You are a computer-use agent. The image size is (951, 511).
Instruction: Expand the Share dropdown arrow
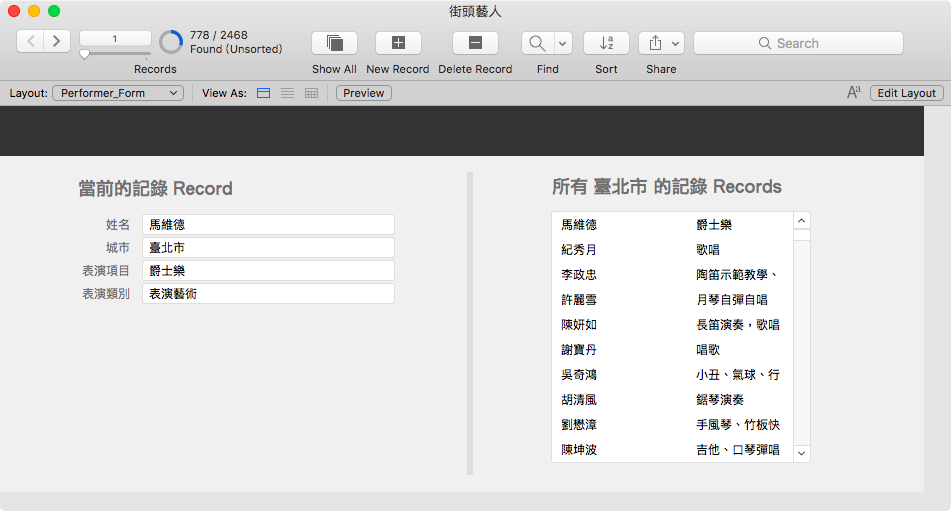click(675, 43)
